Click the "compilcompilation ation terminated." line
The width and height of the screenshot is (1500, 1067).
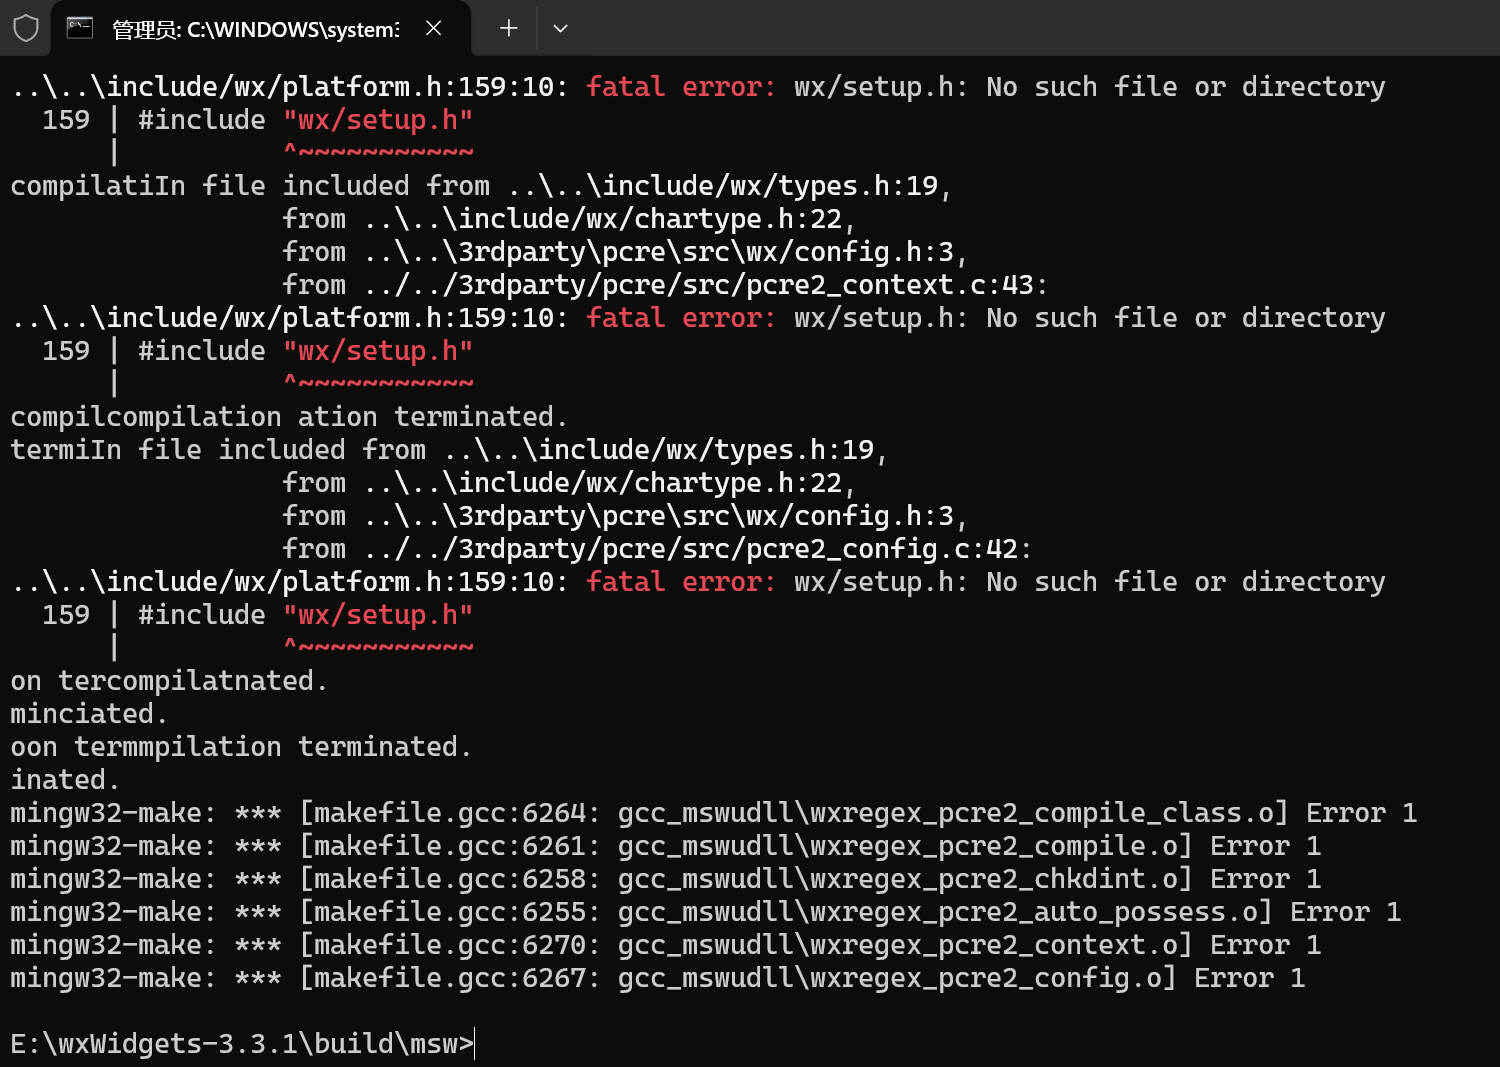click(x=288, y=416)
